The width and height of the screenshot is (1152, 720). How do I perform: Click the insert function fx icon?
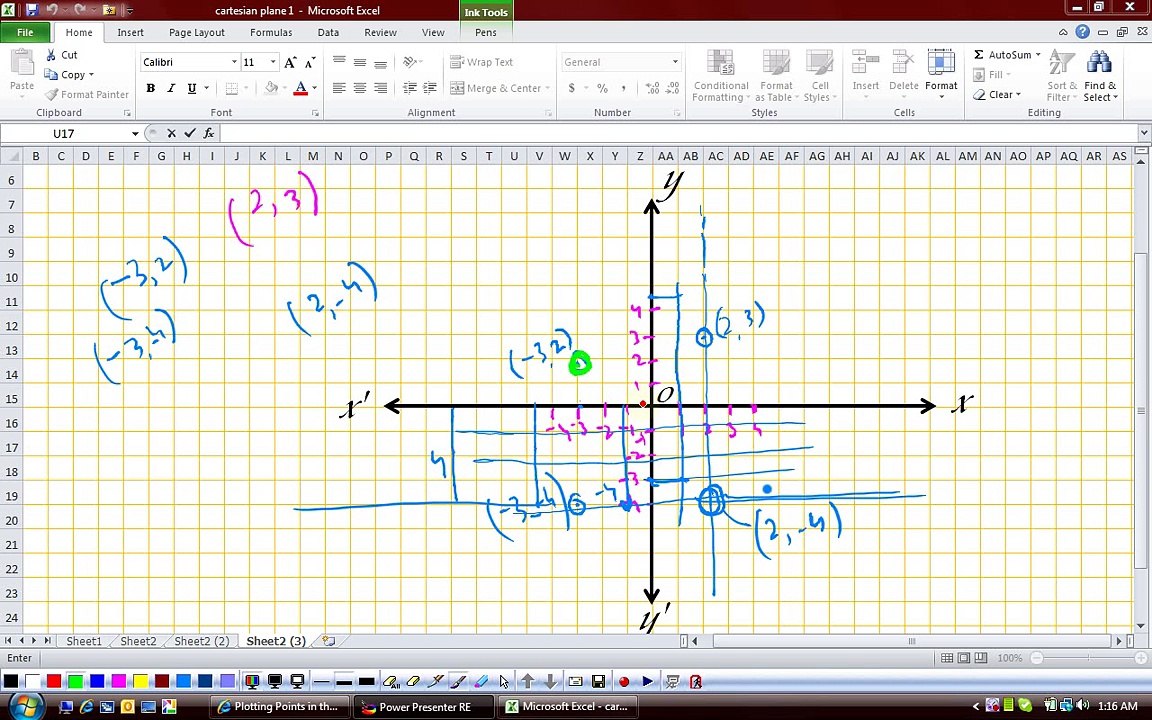coord(209,133)
